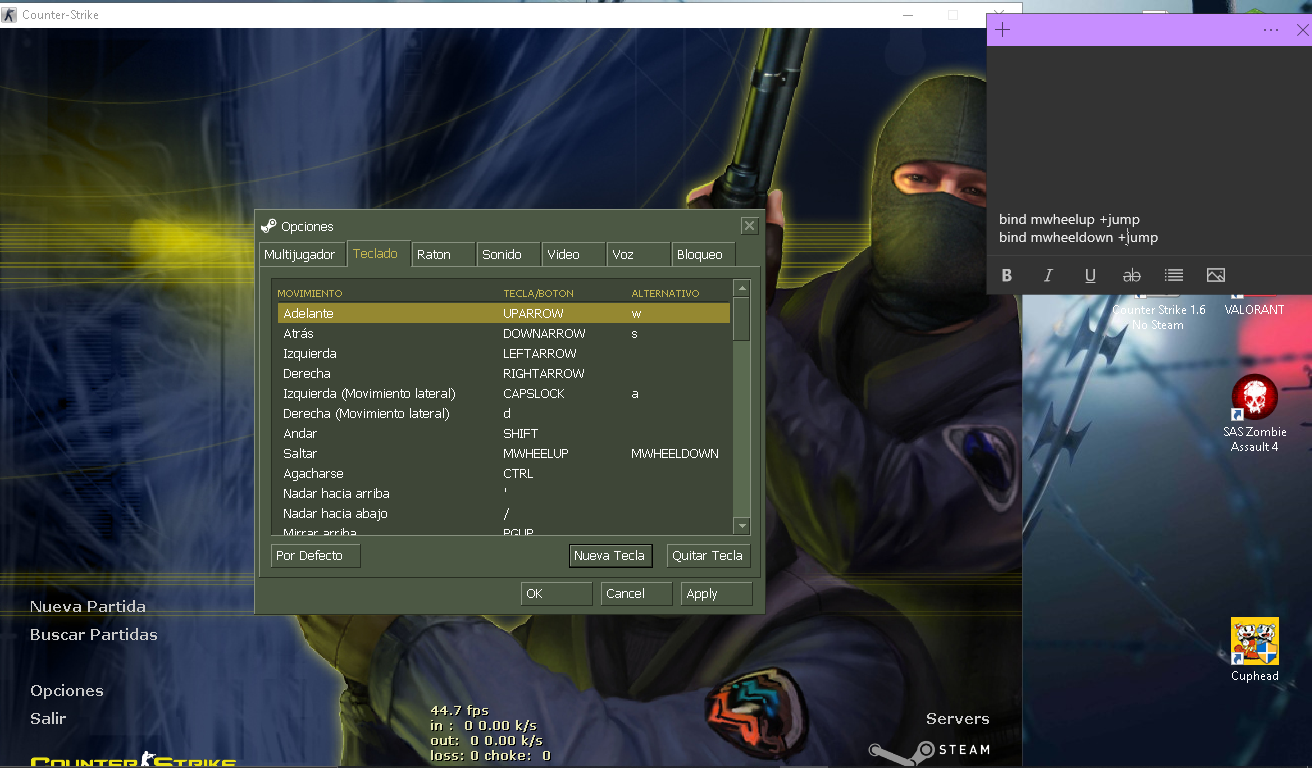Image resolution: width=1312 pixels, height=768 pixels.
Task: Click the keybinding list scroll-up arrow
Action: click(x=741, y=289)
